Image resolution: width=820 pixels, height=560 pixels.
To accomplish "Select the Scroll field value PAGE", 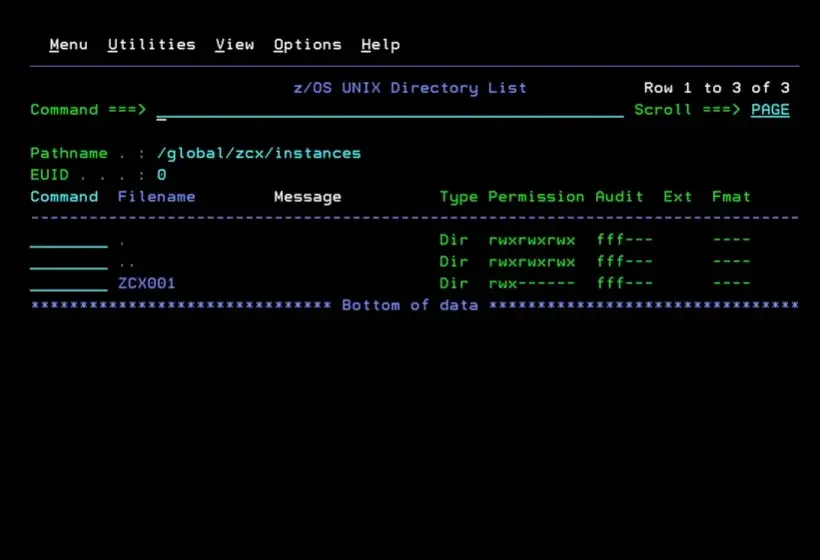I will pos(770,110).
